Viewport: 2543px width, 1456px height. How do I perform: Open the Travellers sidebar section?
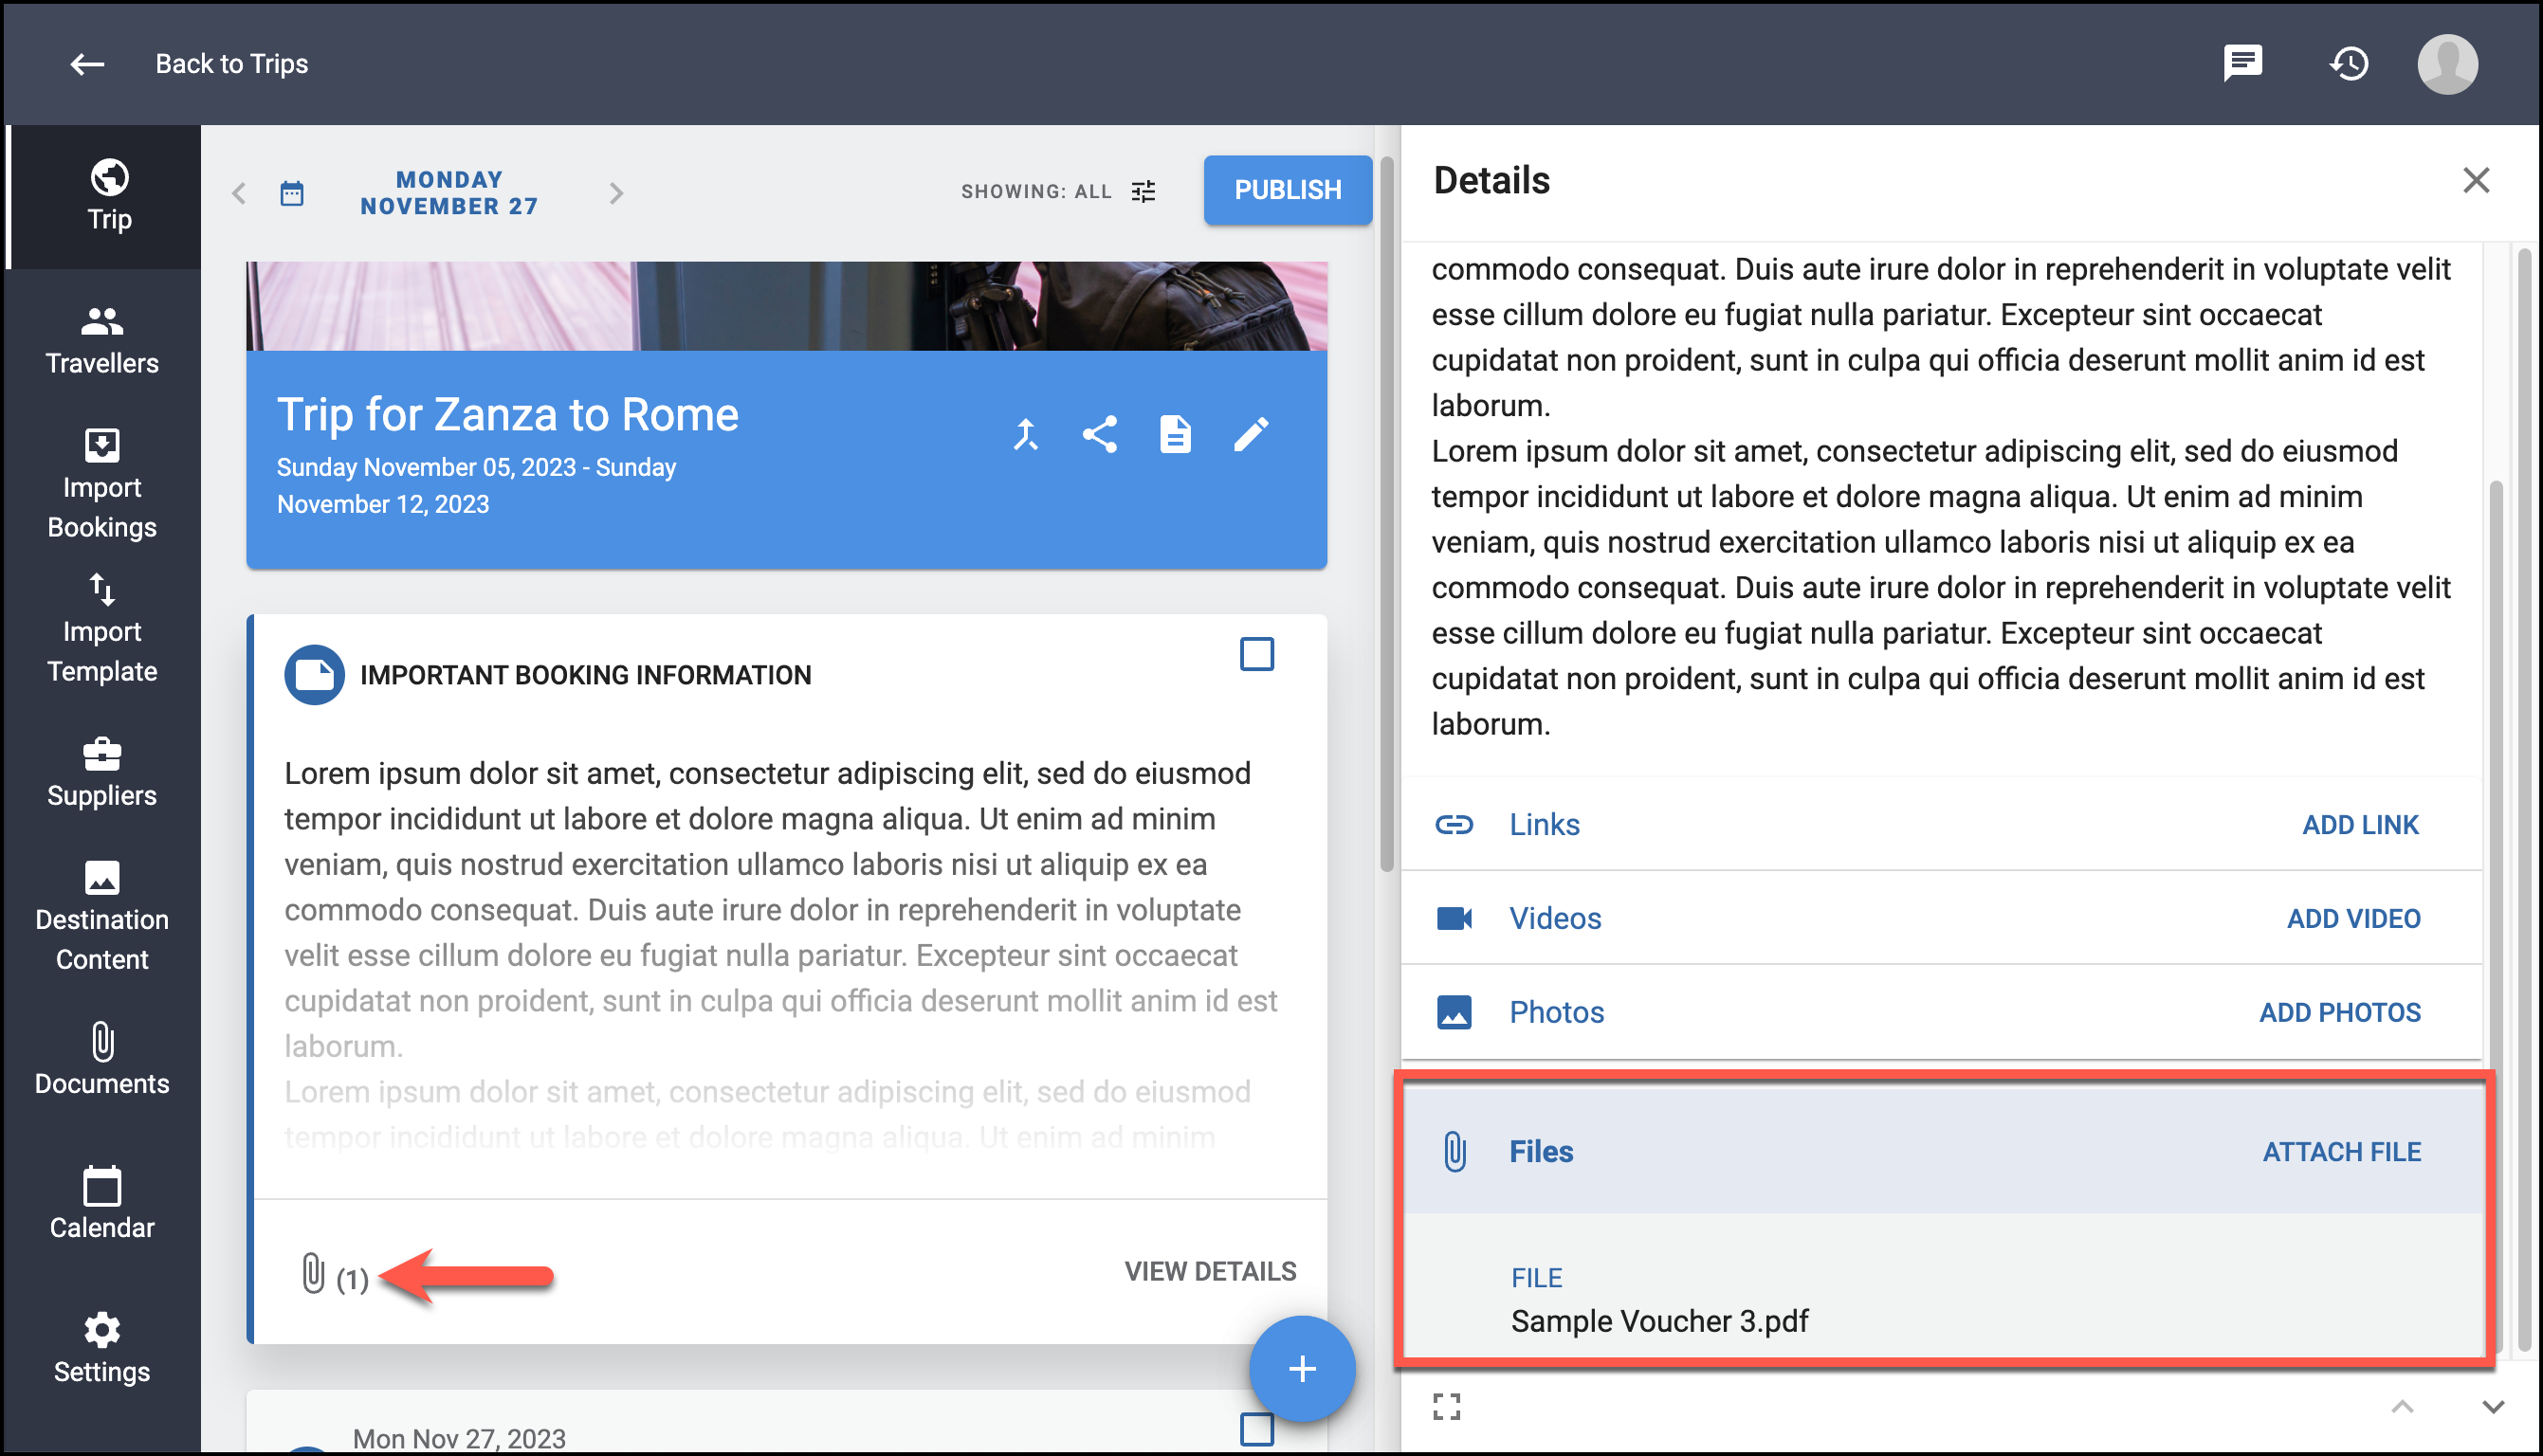[x=102, y=340]
